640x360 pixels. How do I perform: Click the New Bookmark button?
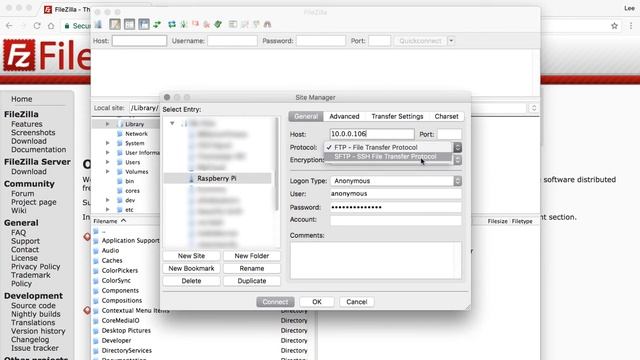(191, 269)
